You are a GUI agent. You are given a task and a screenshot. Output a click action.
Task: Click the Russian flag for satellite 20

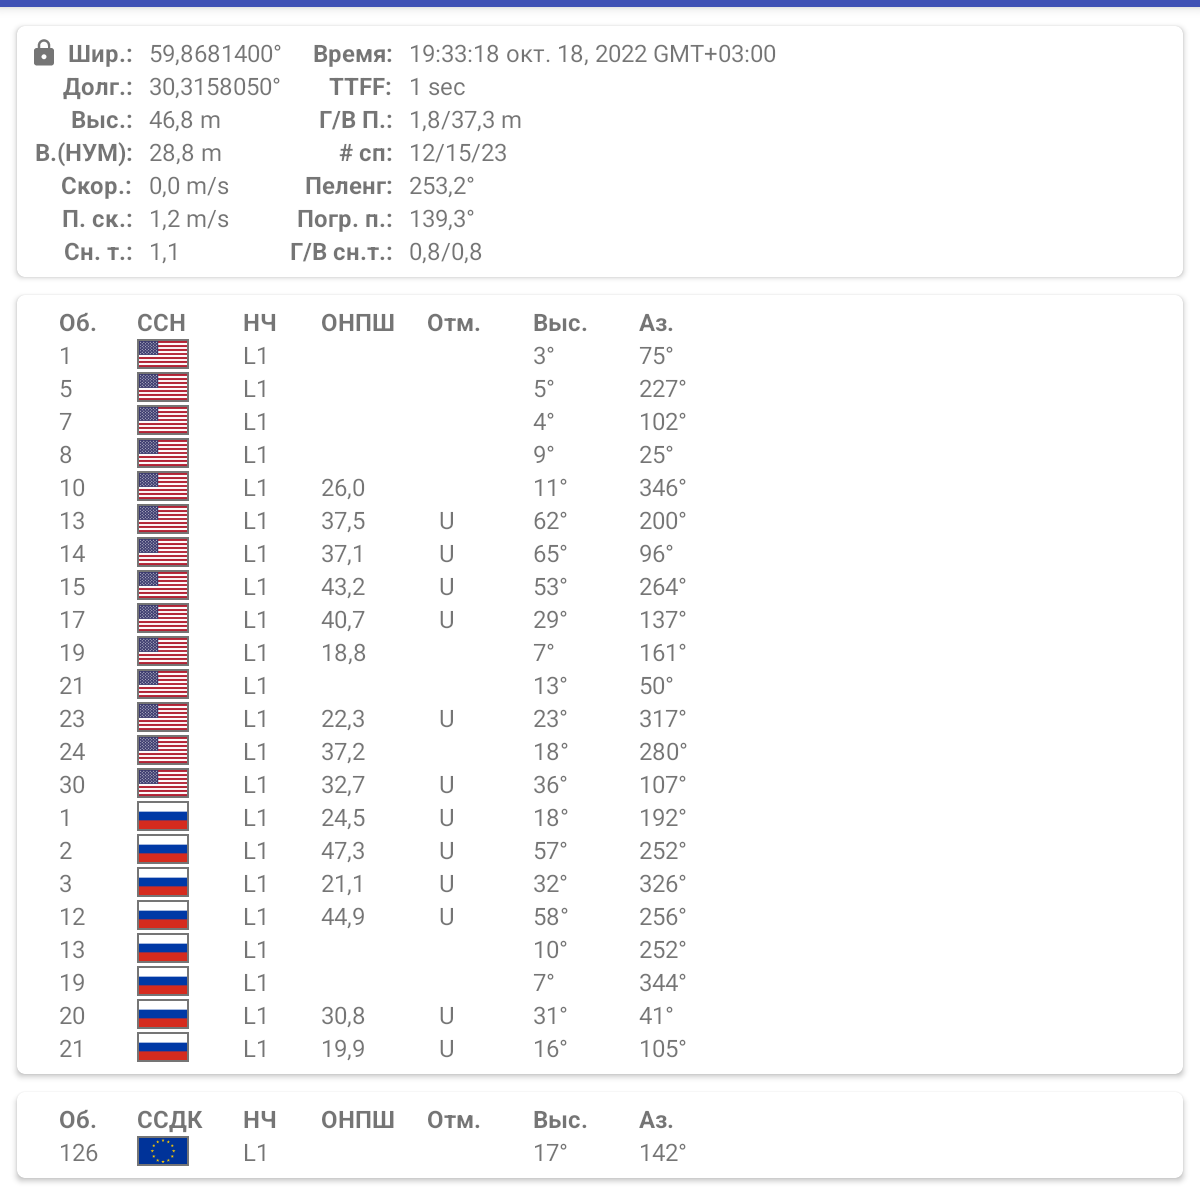pyautogui.click(x=163, y=1015)
